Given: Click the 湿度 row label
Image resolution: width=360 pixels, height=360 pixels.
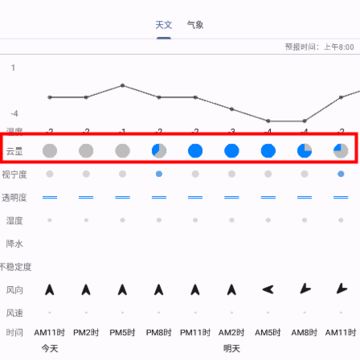Looking at the screenshot, I should coord(14,221).
